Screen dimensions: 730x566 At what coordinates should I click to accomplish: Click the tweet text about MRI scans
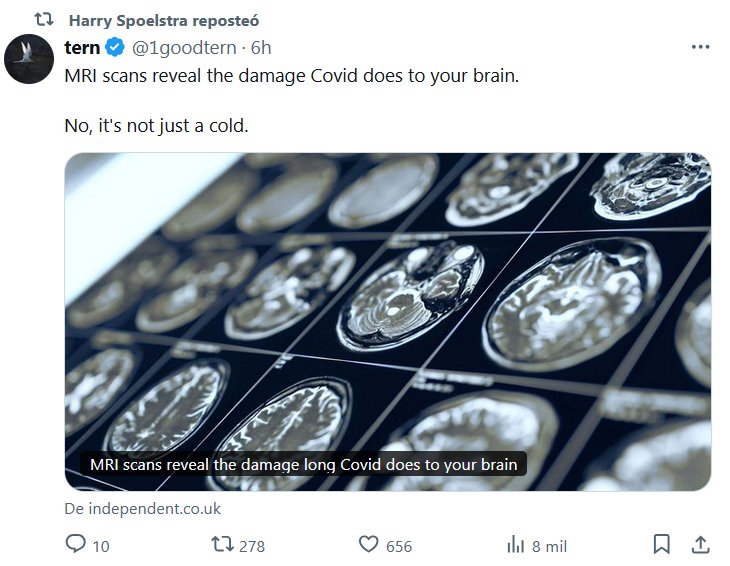pyautogui.click(x=292, y=76)
